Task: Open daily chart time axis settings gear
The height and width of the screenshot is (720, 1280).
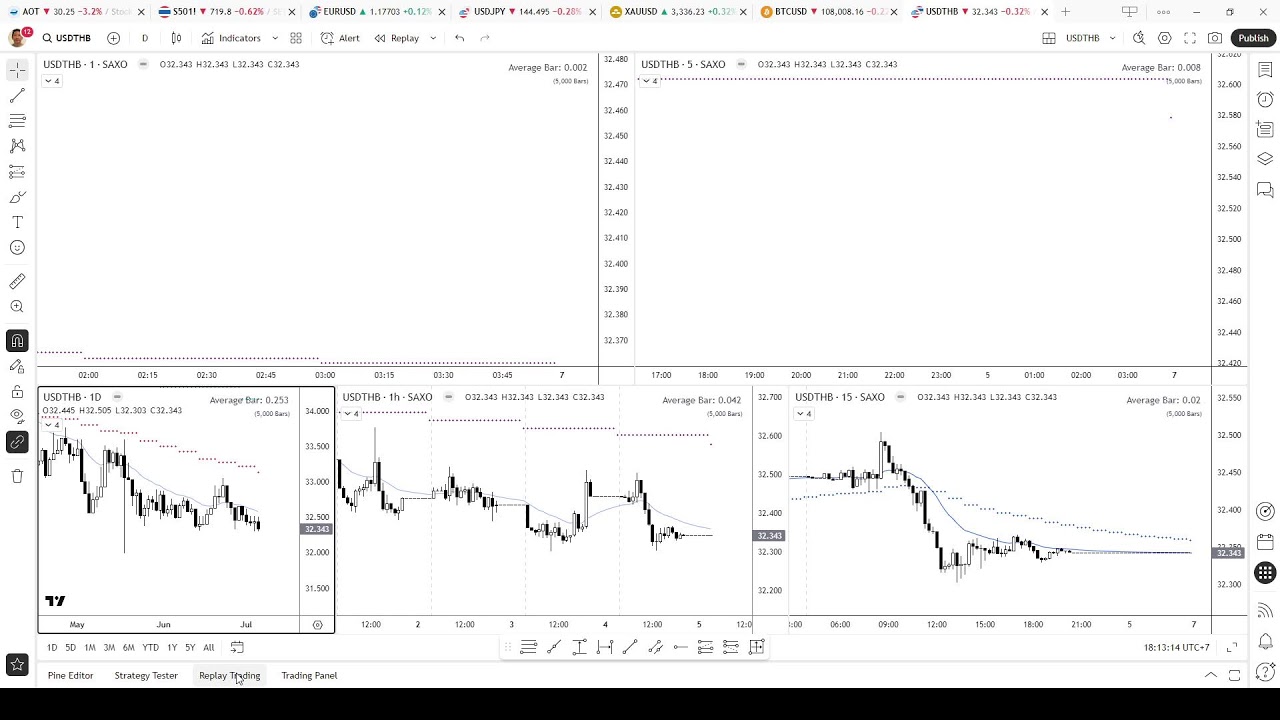Action: point(317,624)
